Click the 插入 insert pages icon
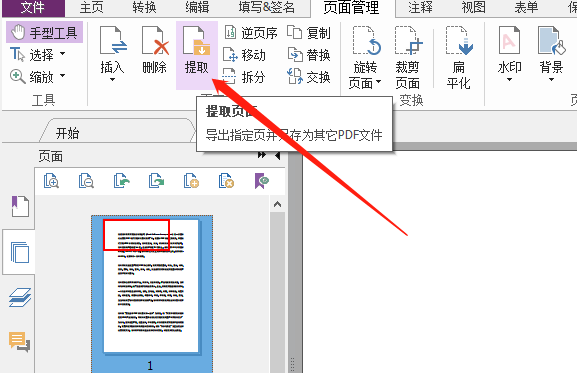Image resolution: width=577 pixels, height=373 pixels. click(x=112, y=41)
